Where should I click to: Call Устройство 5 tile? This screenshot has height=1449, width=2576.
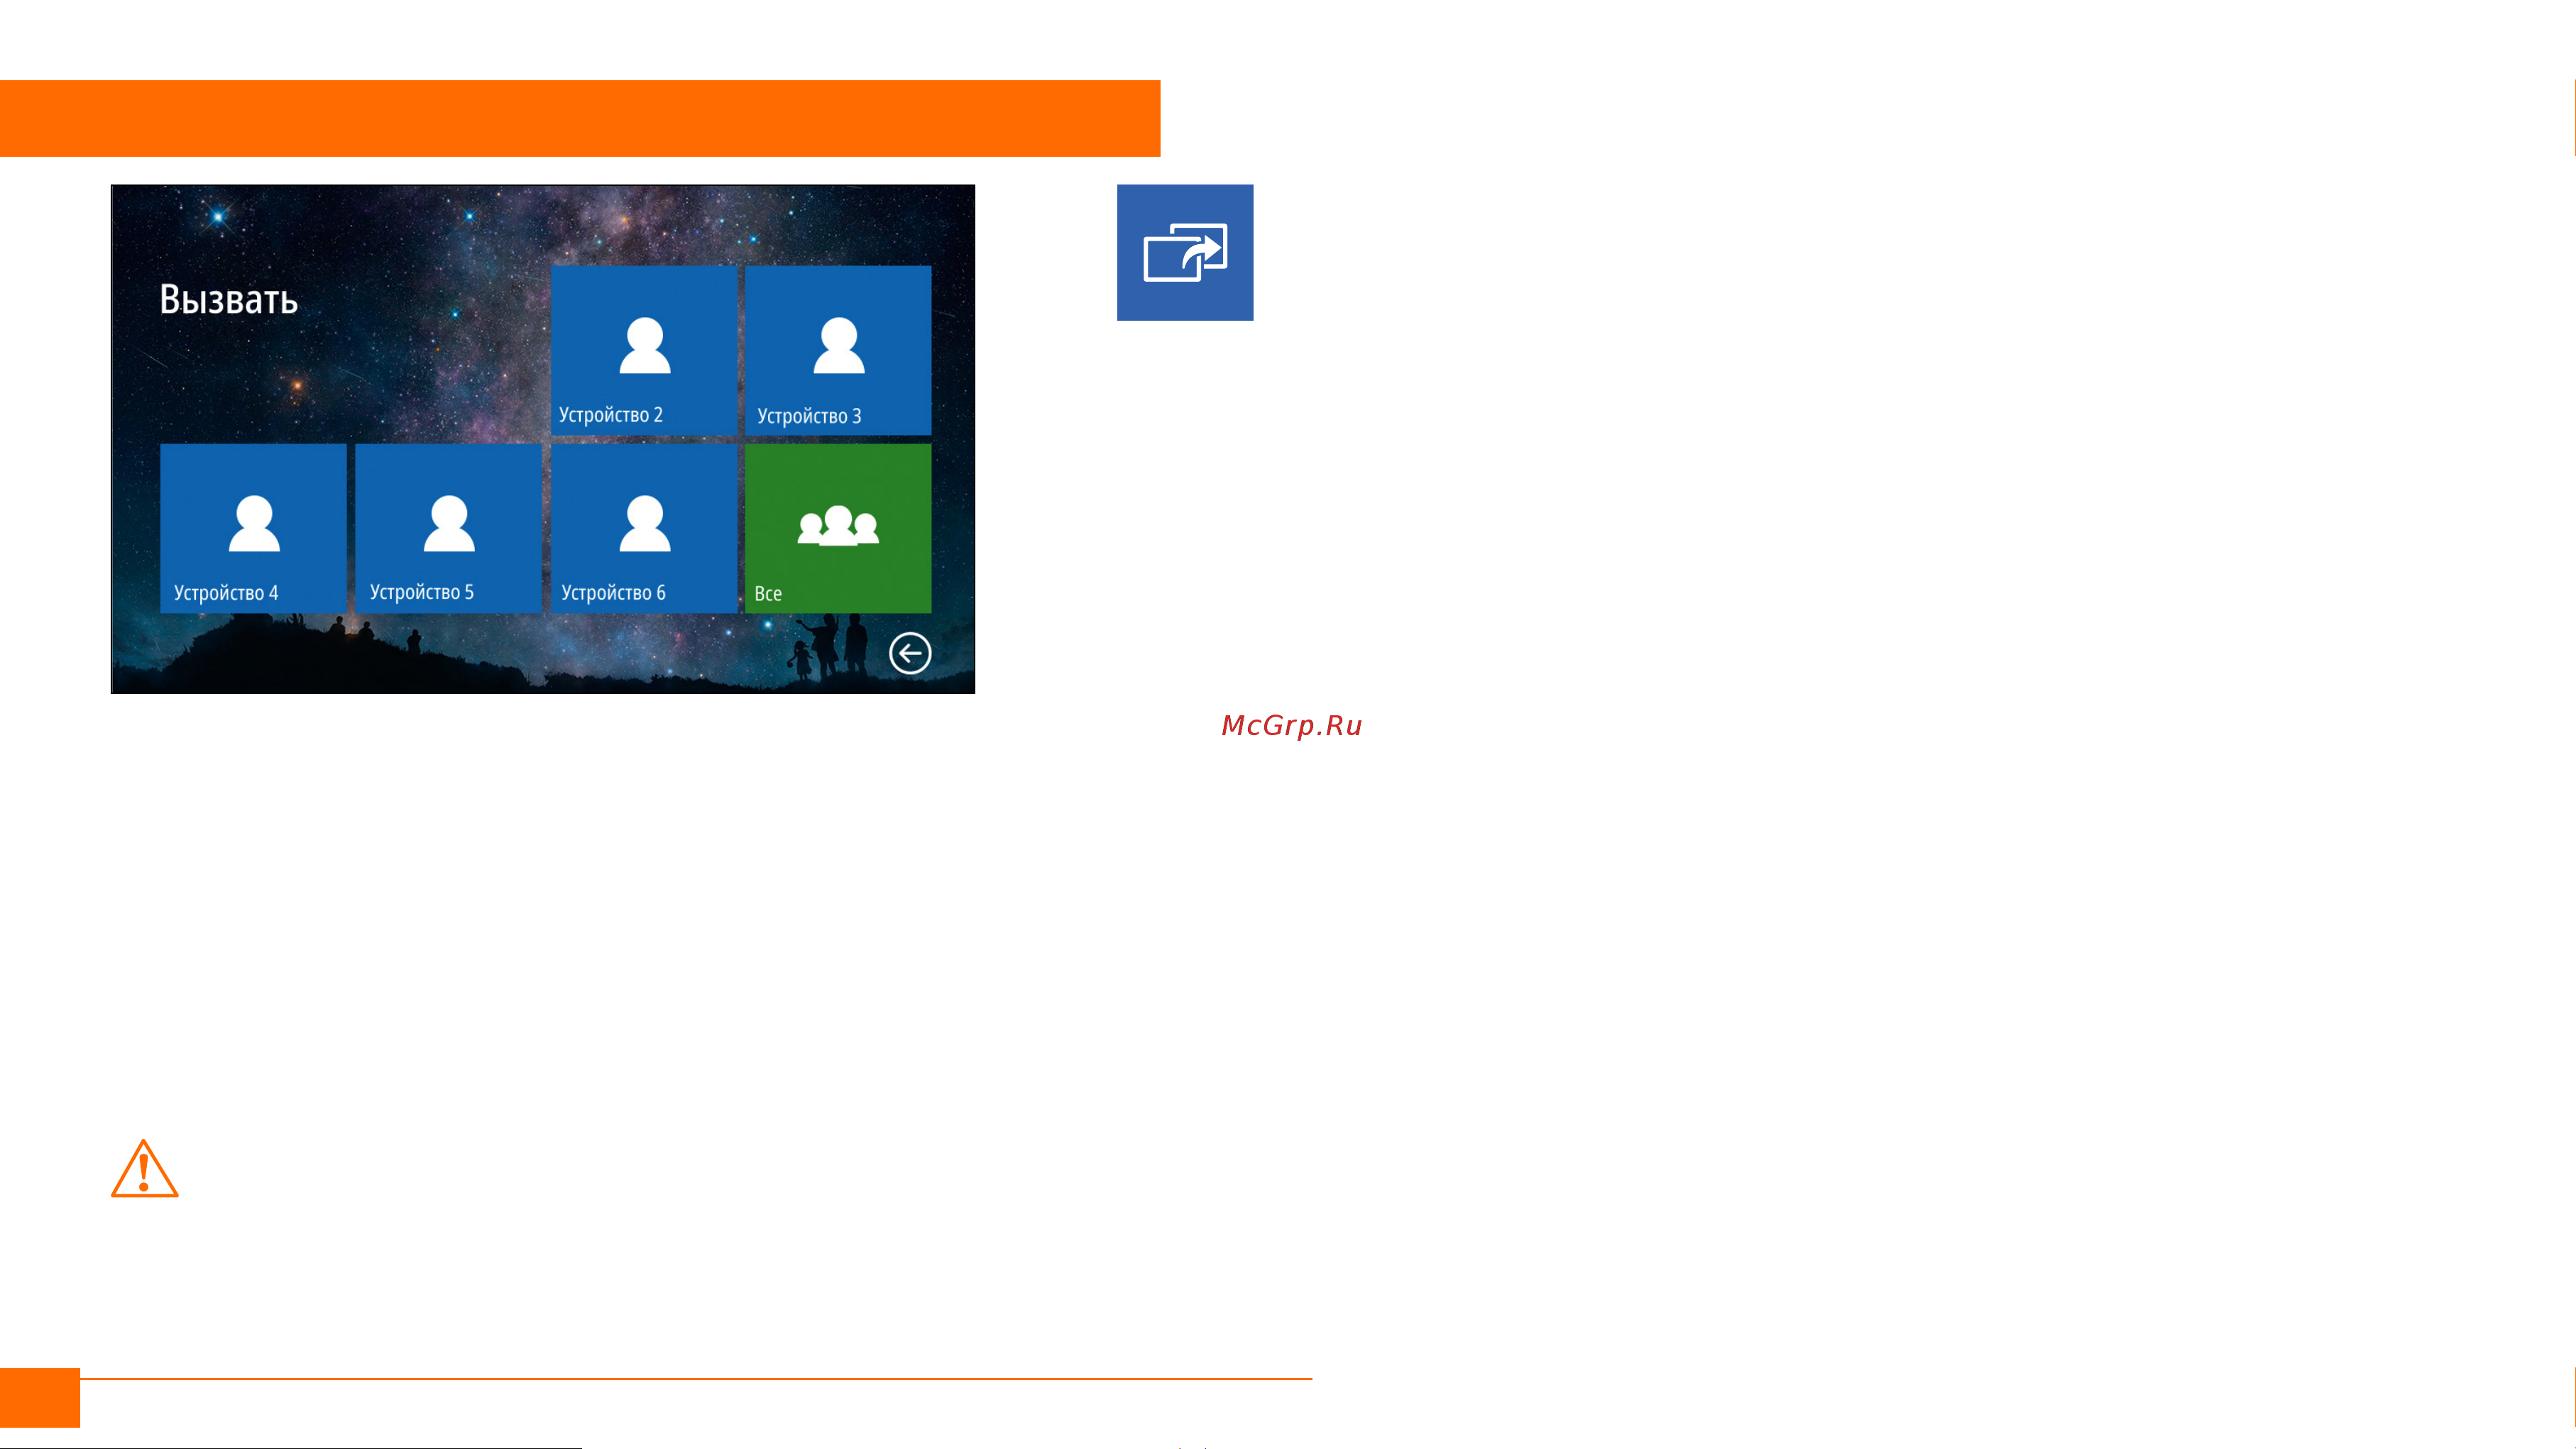(448, 528)
